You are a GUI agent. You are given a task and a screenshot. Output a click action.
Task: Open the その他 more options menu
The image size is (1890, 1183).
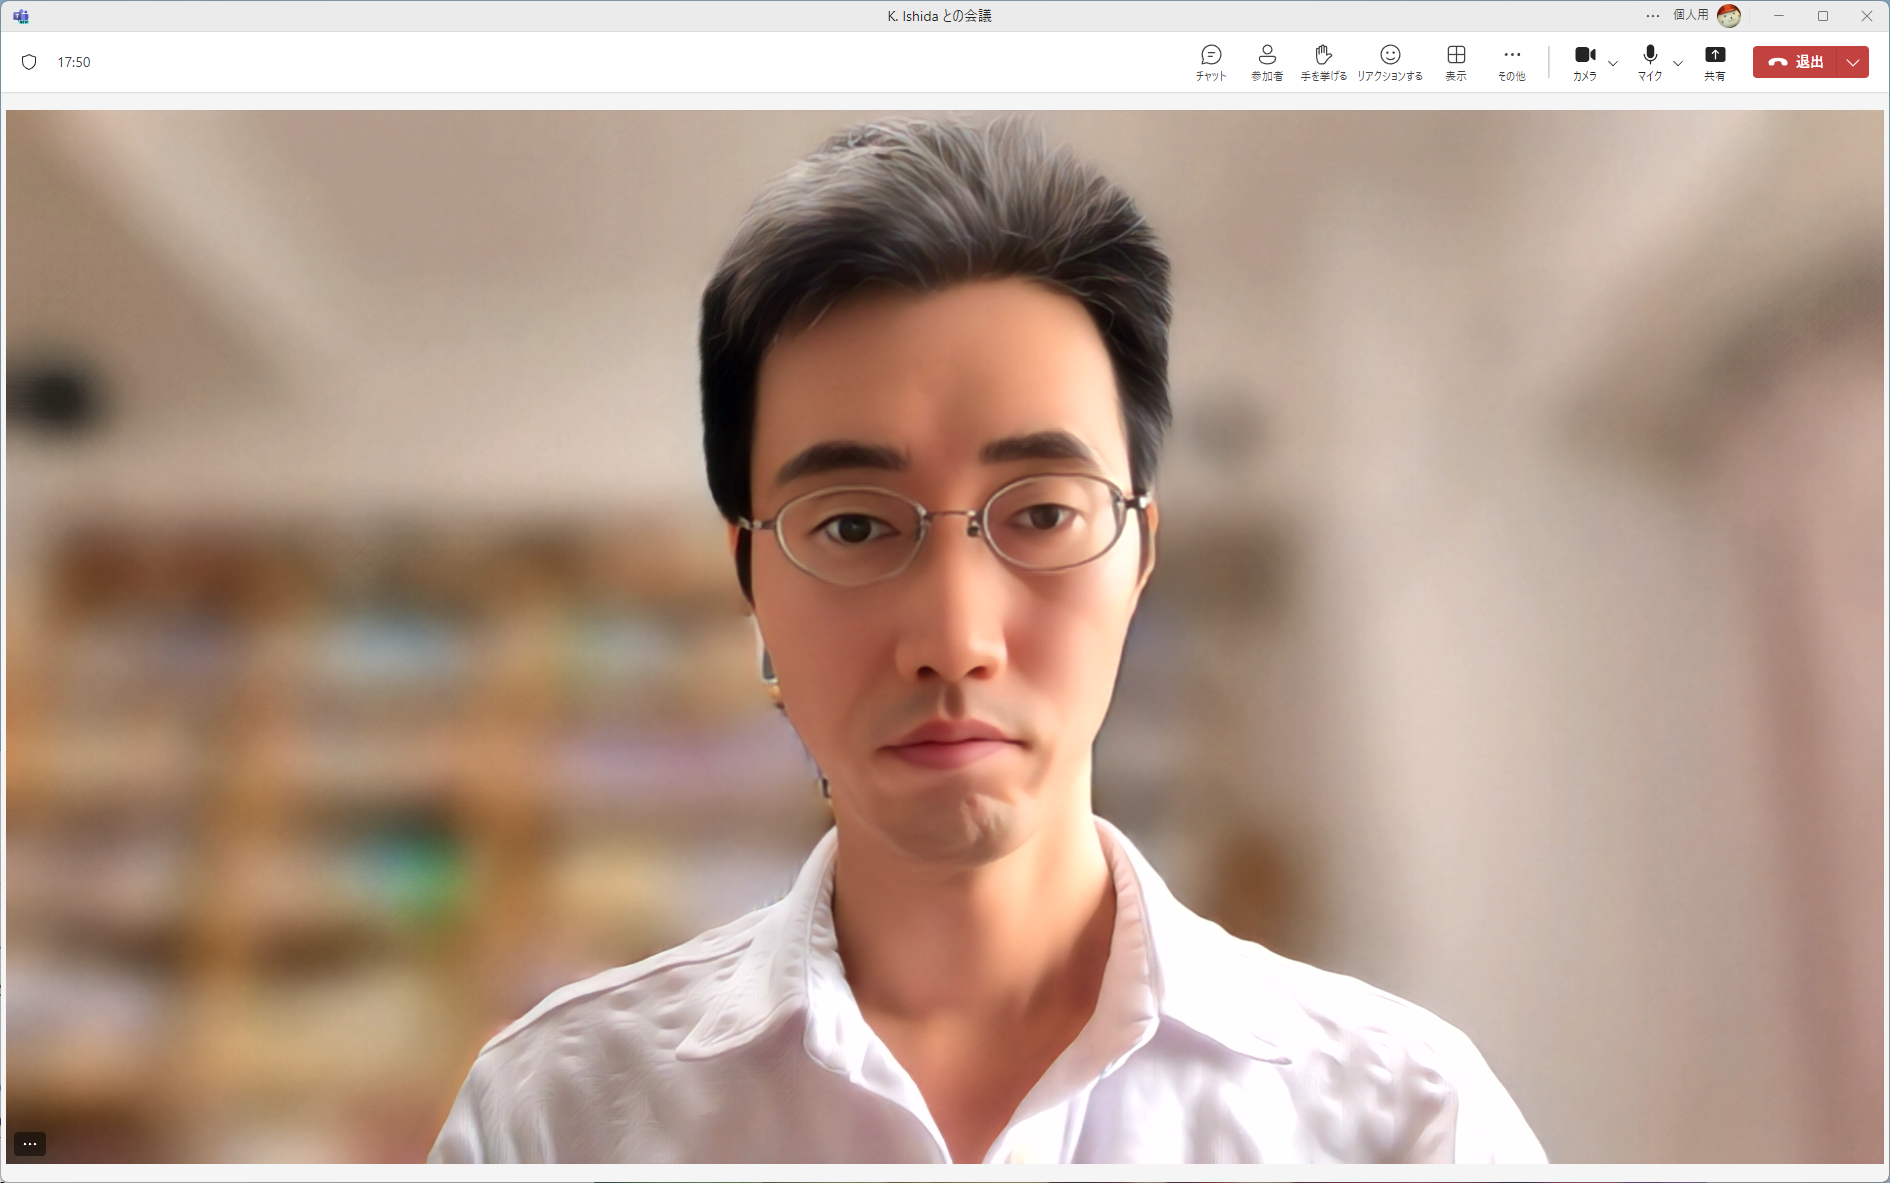pos(1511,61)
